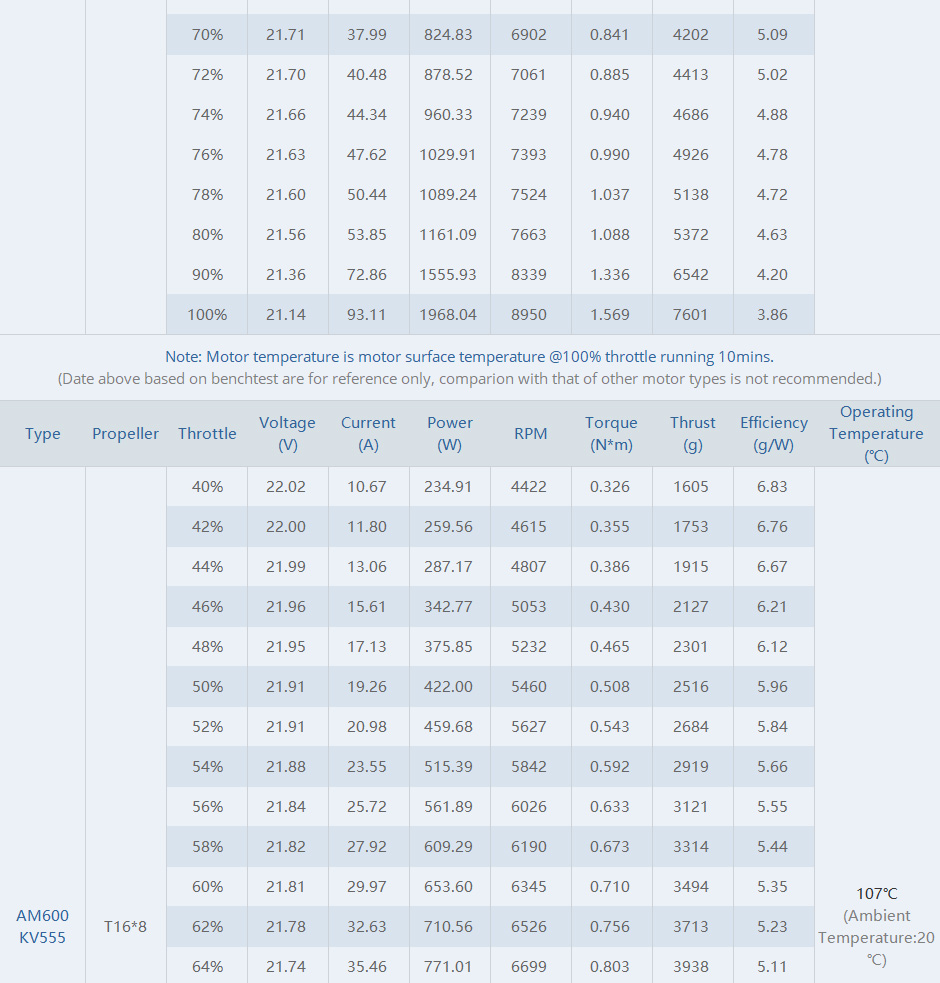Click the motor temperature note text

[x=469, y=356]
